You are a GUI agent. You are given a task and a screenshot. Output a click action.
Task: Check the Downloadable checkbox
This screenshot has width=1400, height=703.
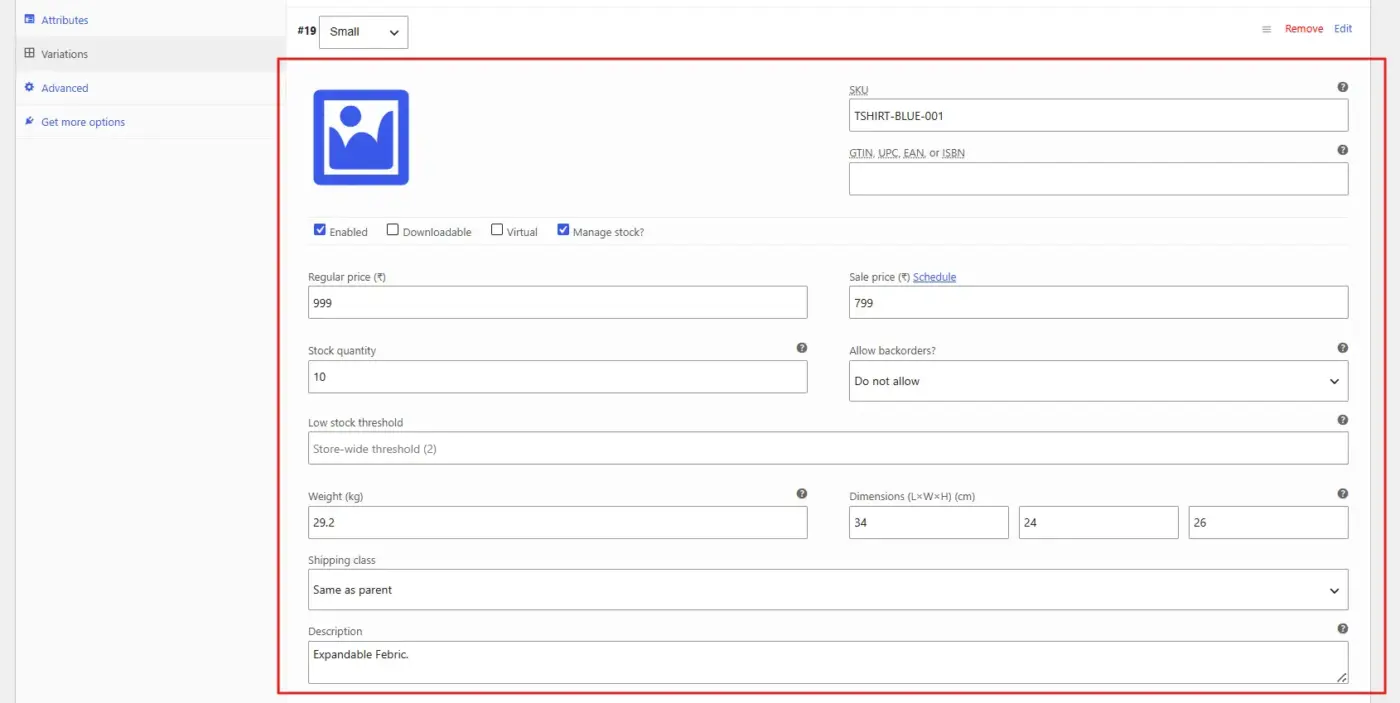pyautogui.click(x=393, y=230)
